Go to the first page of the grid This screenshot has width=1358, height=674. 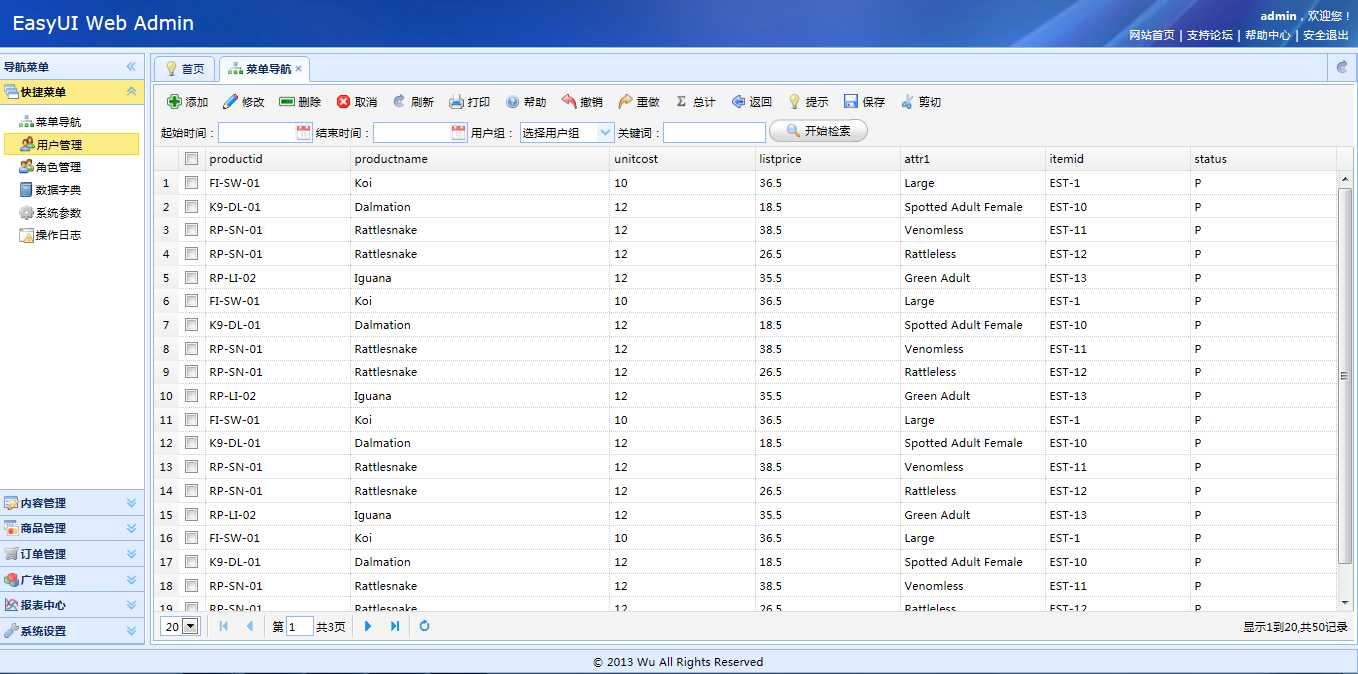point(223,626)
